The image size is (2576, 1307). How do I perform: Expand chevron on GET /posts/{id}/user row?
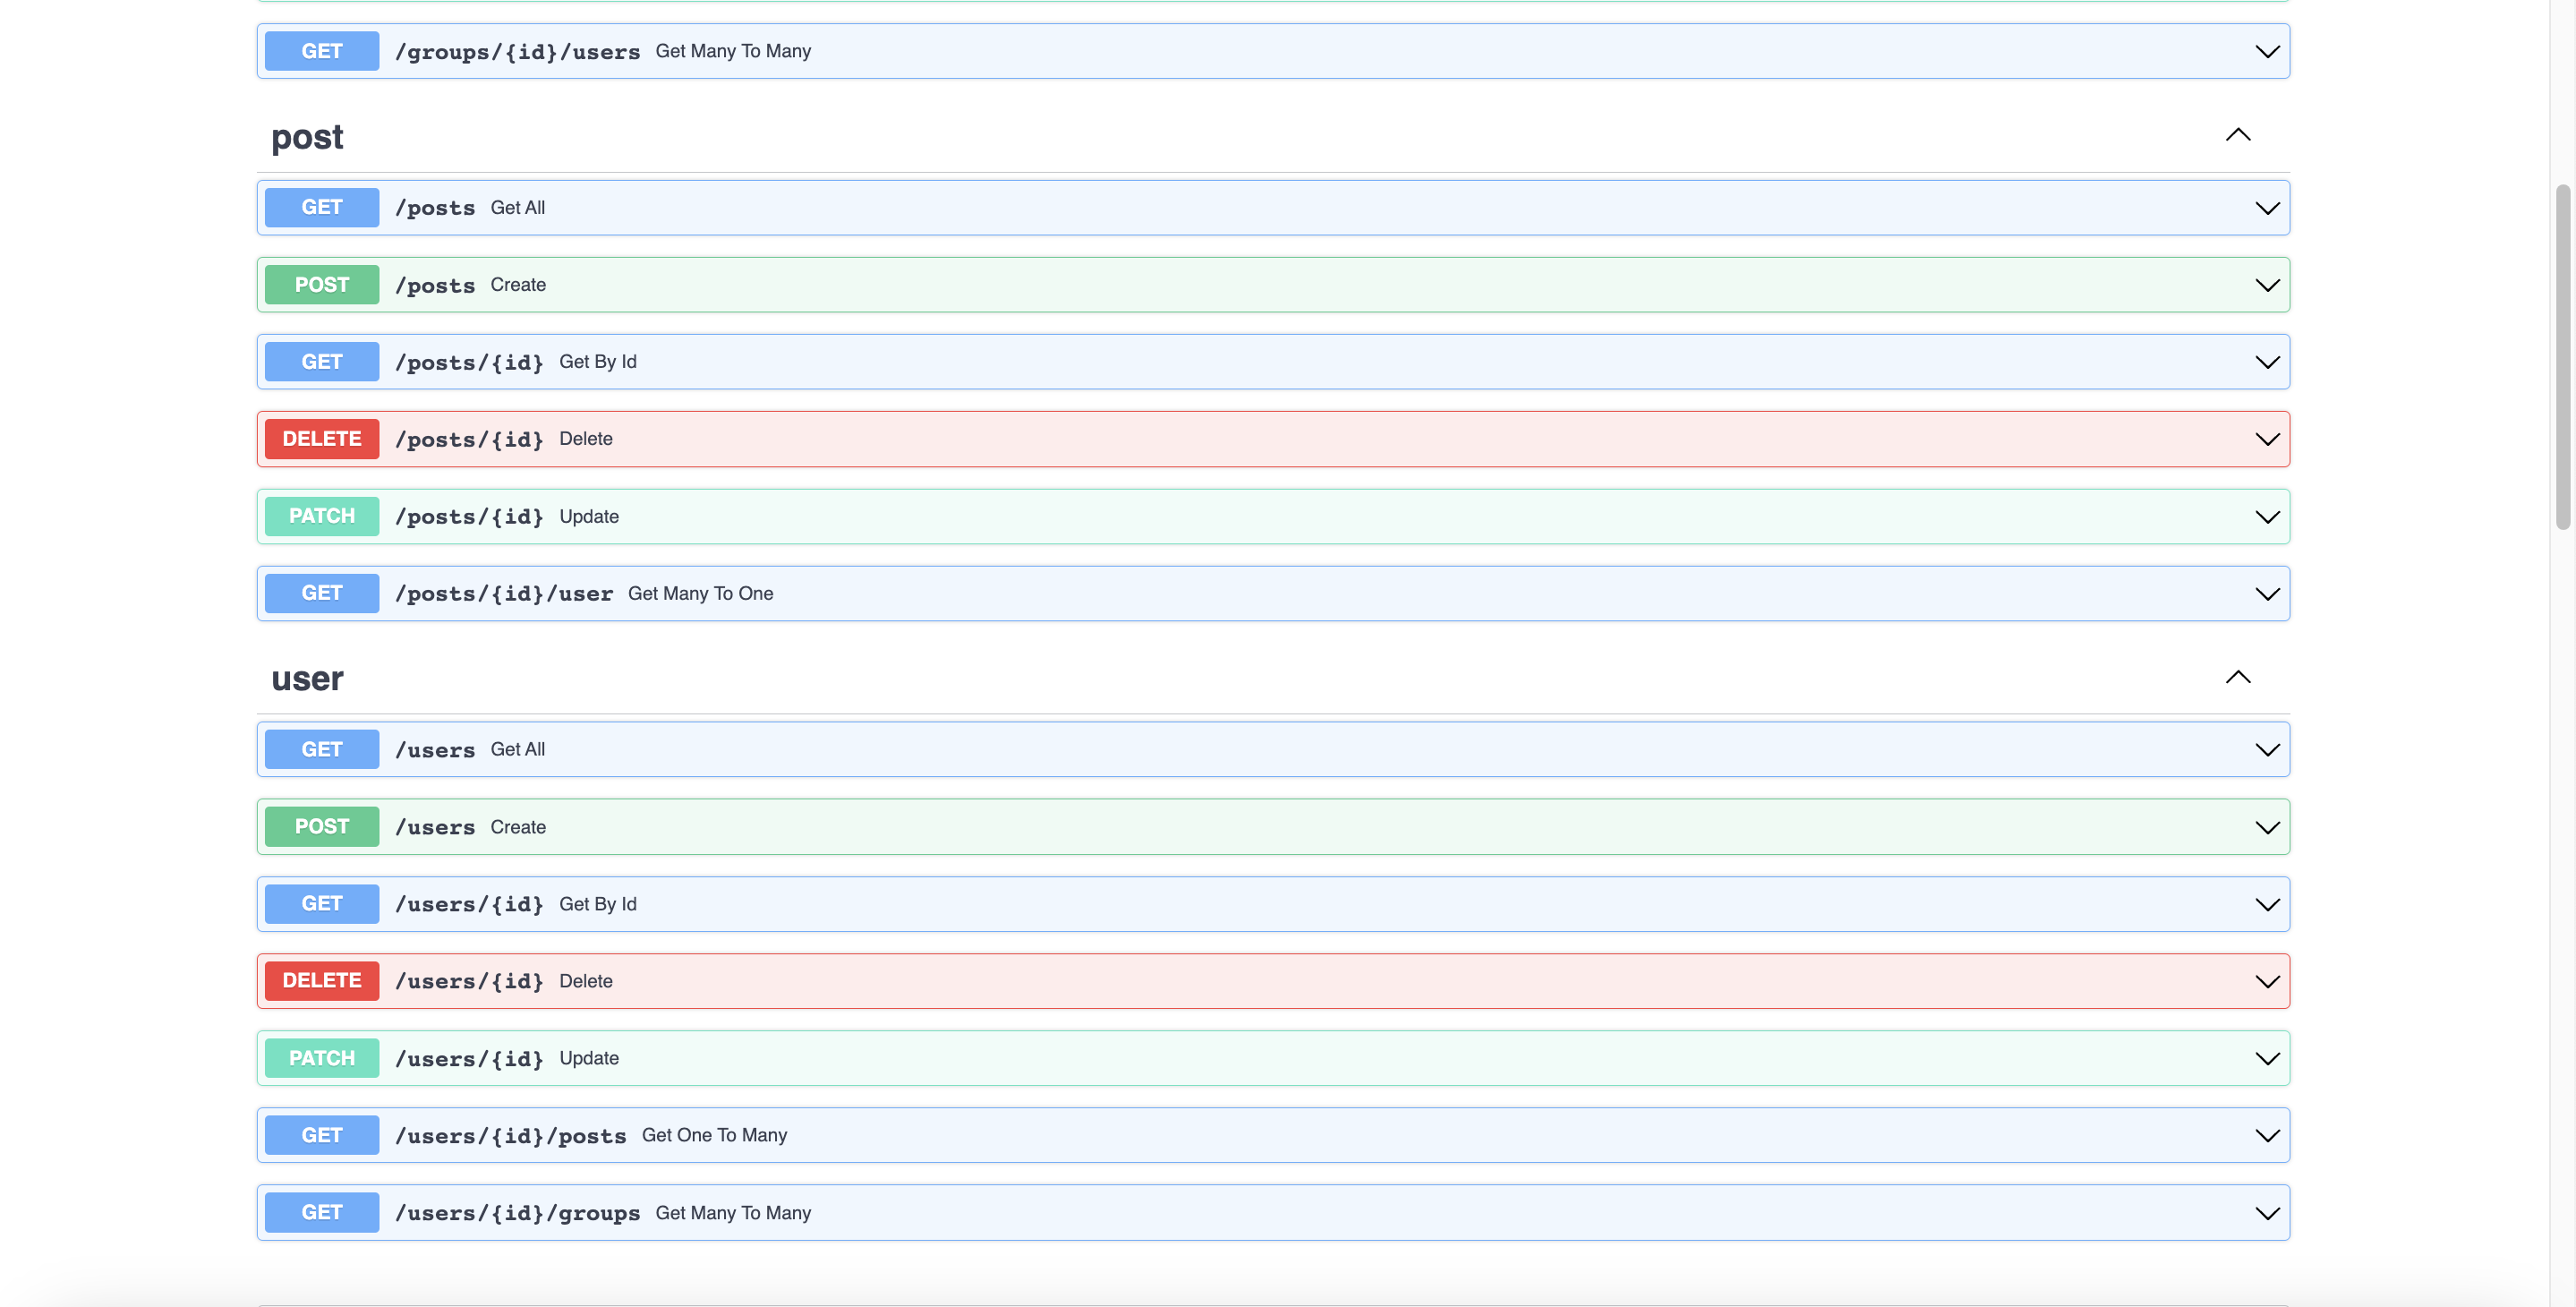point(2266,594)
